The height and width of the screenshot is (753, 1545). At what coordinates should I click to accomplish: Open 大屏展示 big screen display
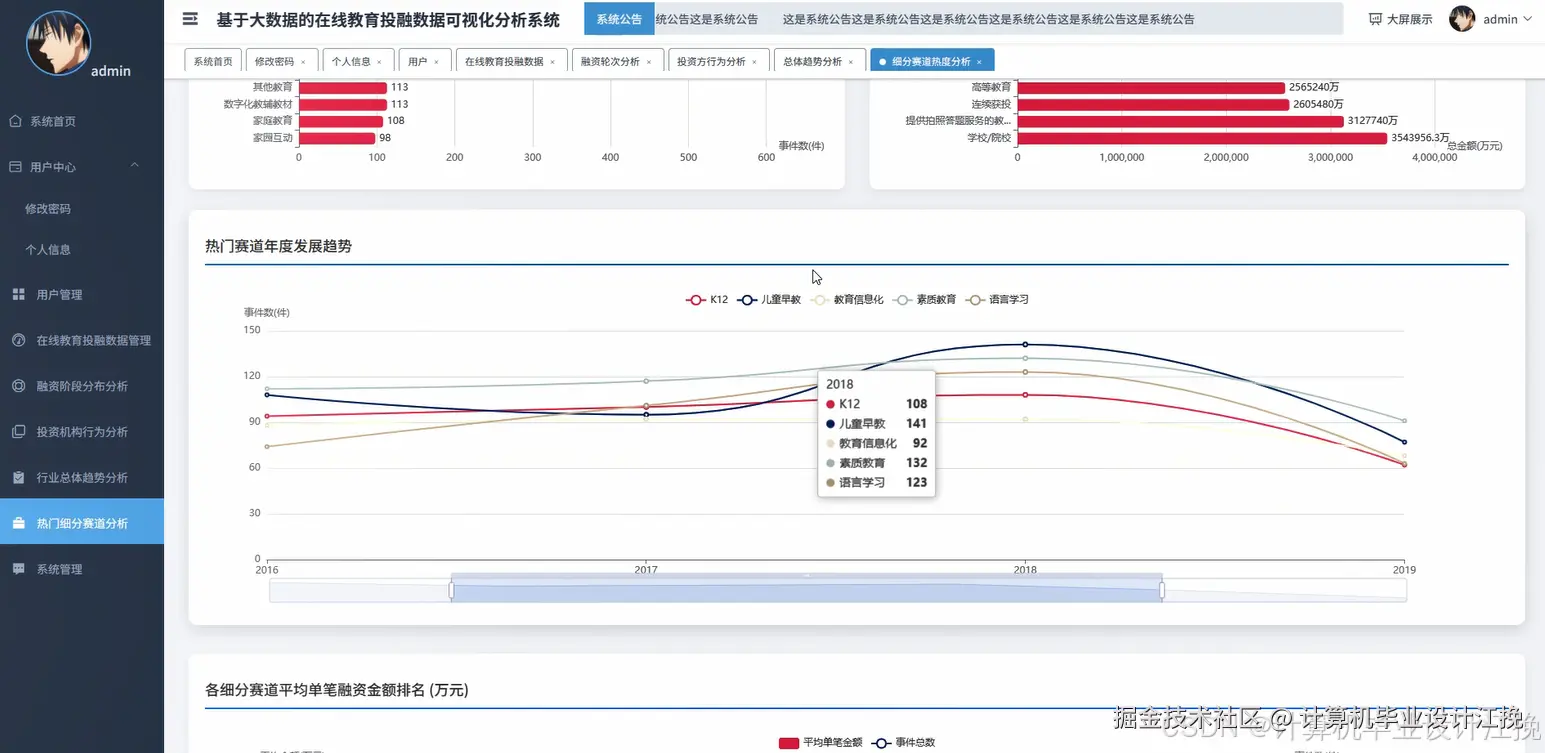(x=1400, y=19)
